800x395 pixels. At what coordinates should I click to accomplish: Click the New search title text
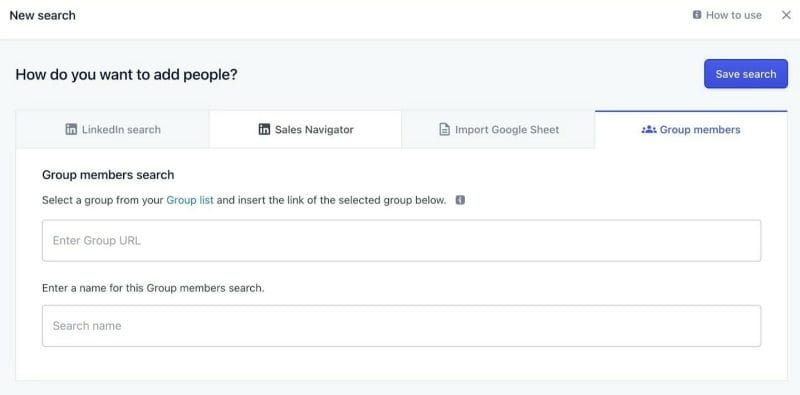coord(42,15)
